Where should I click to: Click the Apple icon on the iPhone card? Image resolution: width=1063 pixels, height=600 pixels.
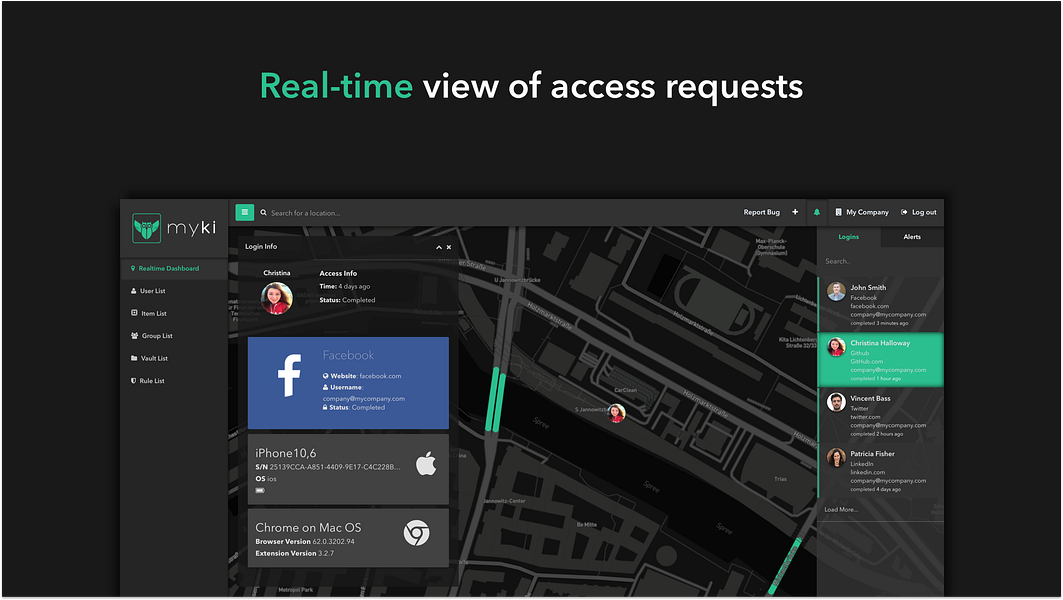427,463
